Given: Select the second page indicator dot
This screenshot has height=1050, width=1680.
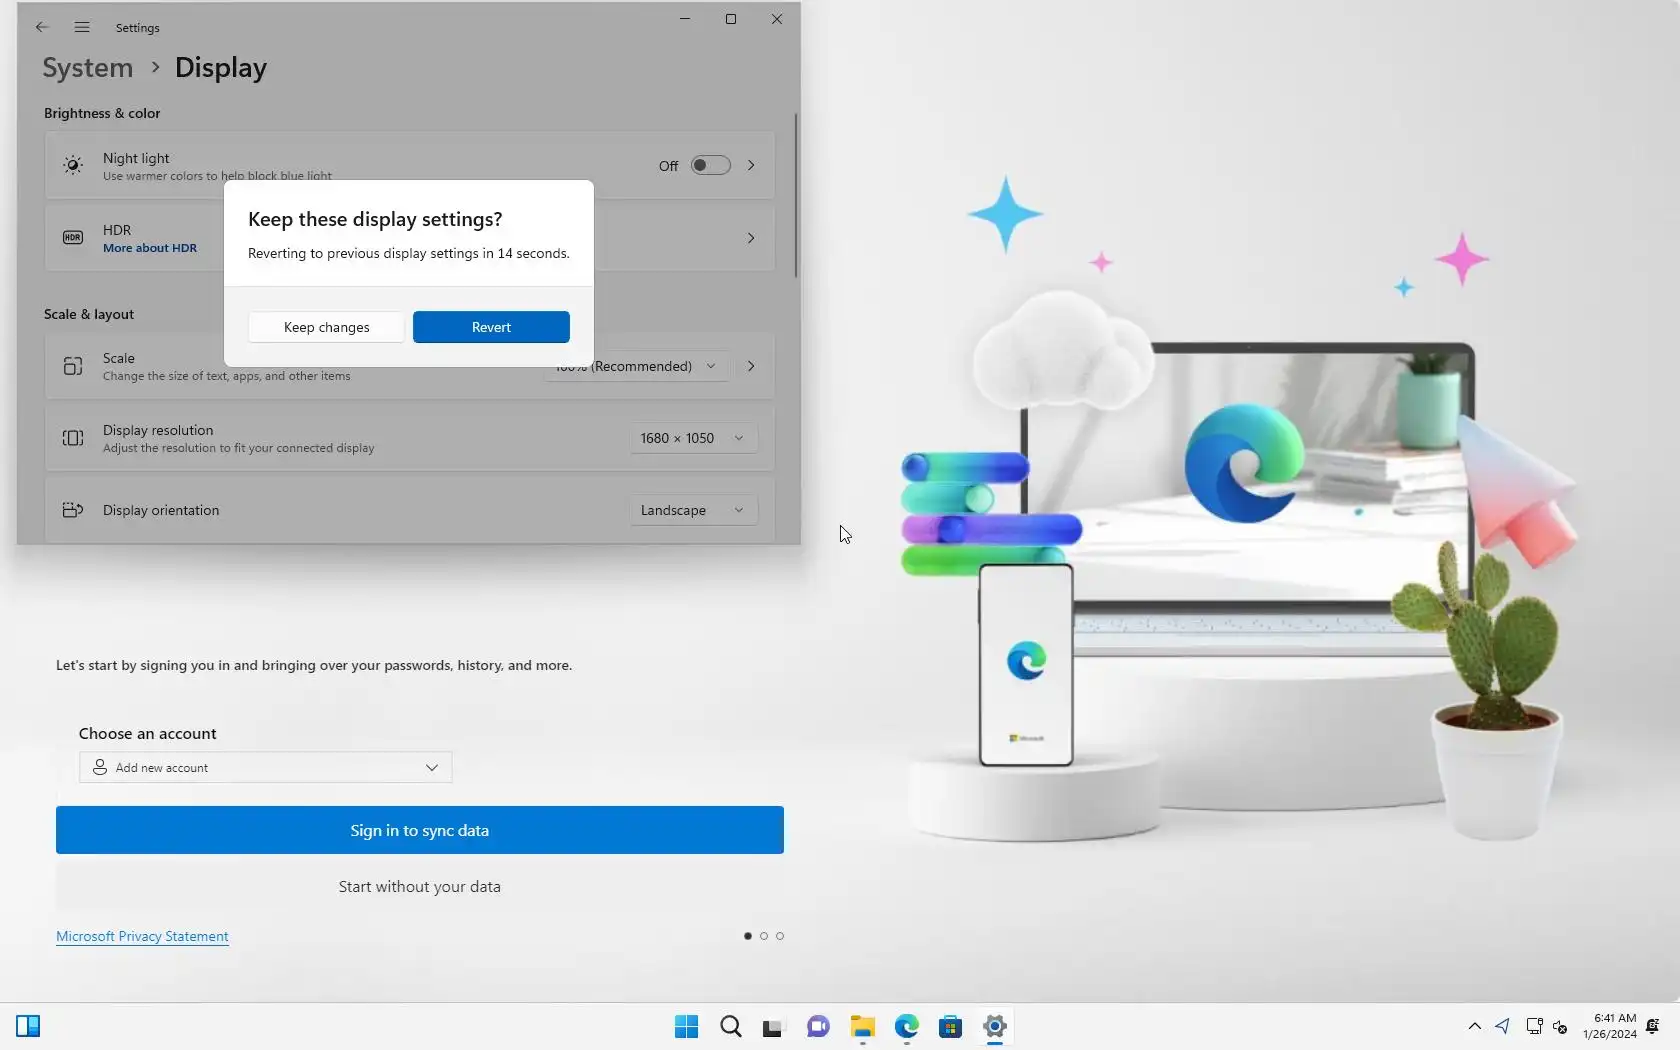Looking at the screenshot, I should pos(764,936).
